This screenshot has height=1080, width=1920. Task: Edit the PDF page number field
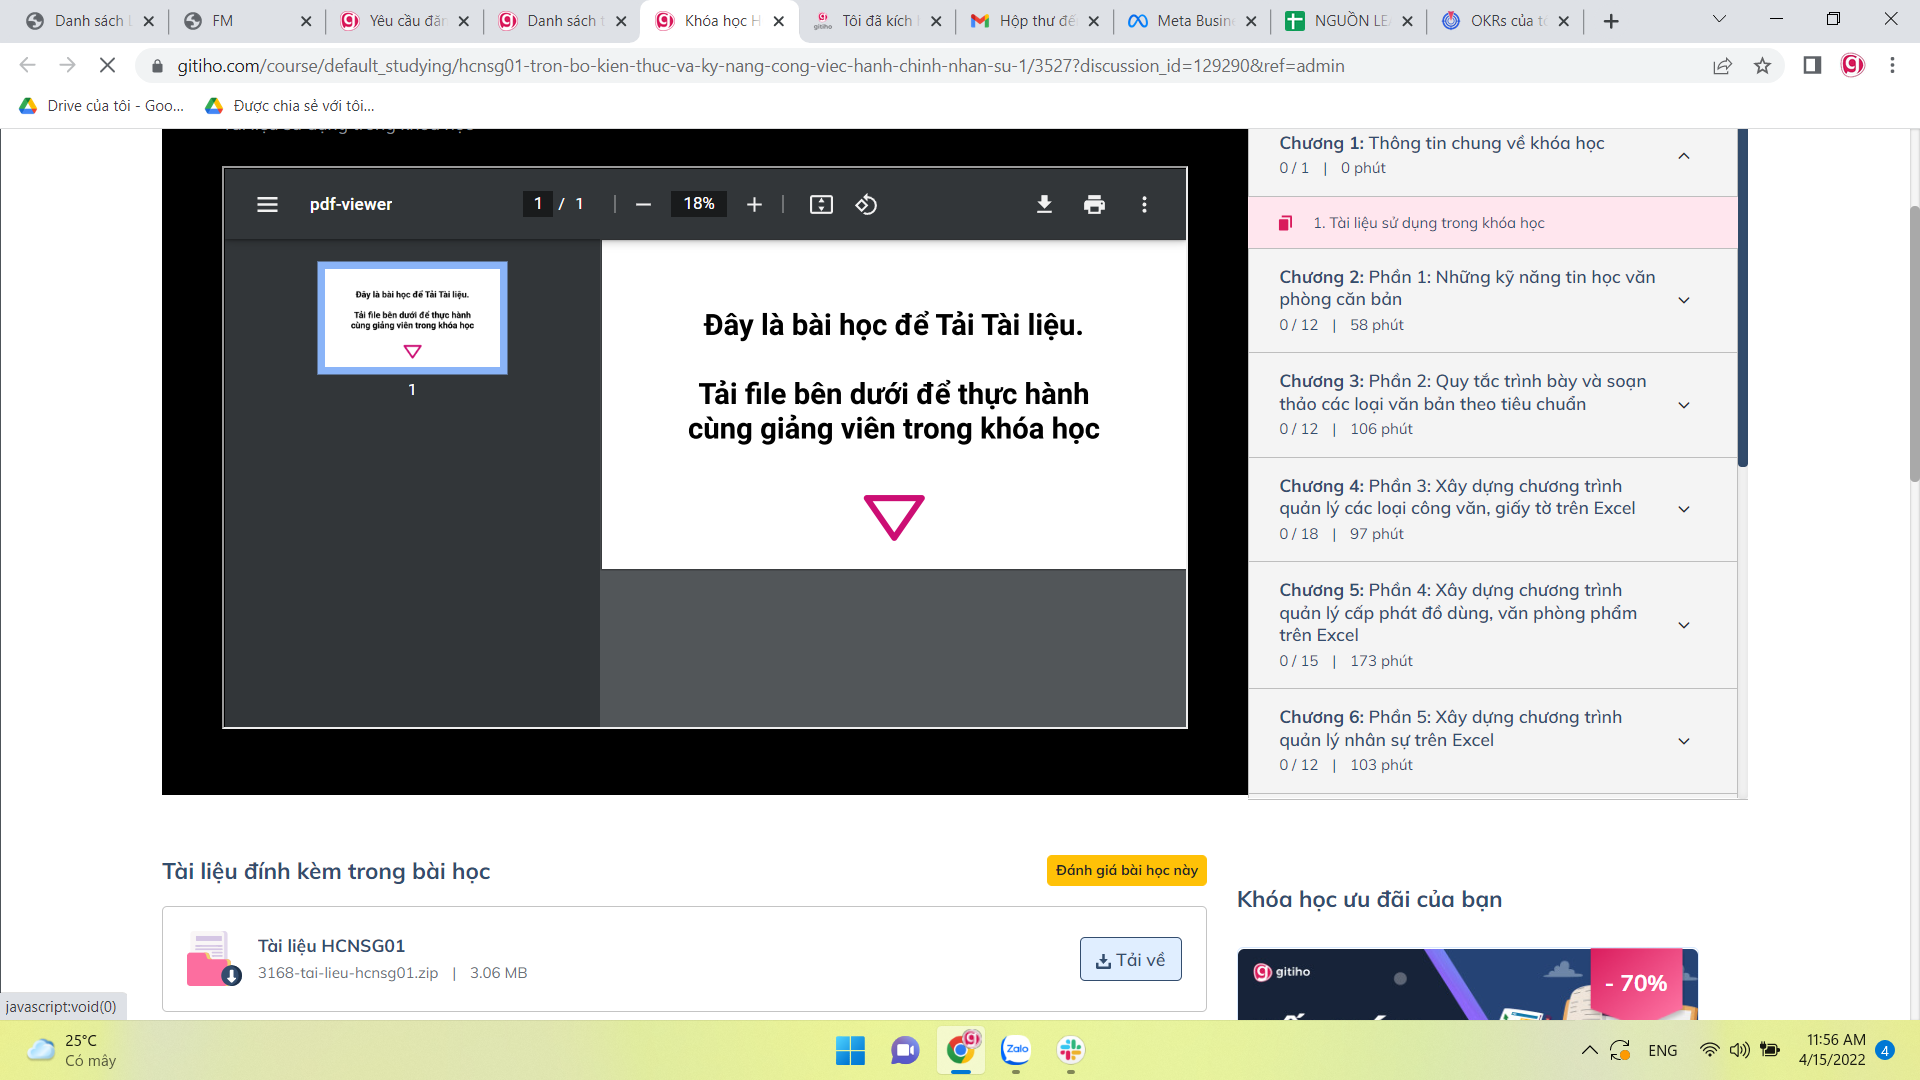(x=537, y=204)
